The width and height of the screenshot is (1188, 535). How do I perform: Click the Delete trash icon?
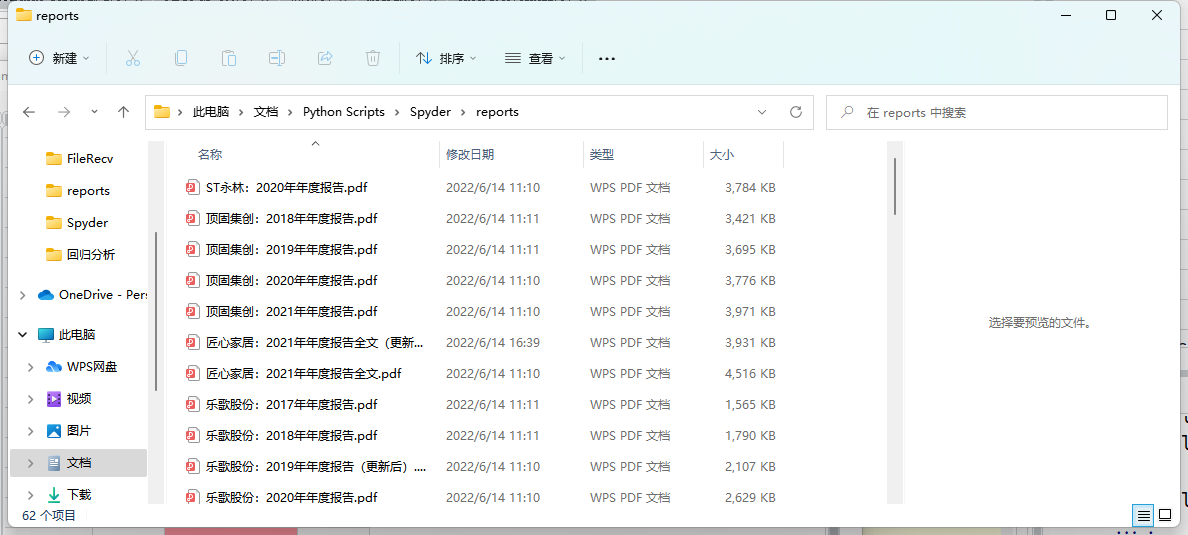click(373, 58)
